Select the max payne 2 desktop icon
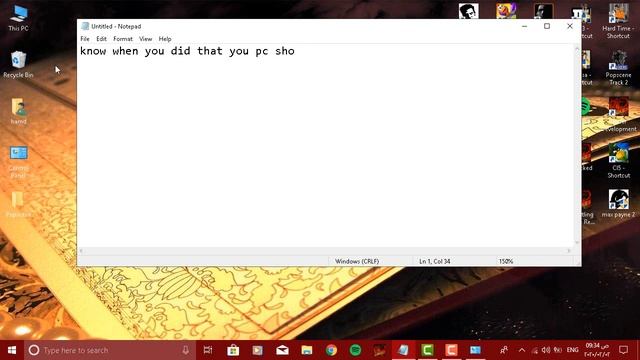This screenshot has height=360, width=640. pyautogui.click(x=618, y=203)
